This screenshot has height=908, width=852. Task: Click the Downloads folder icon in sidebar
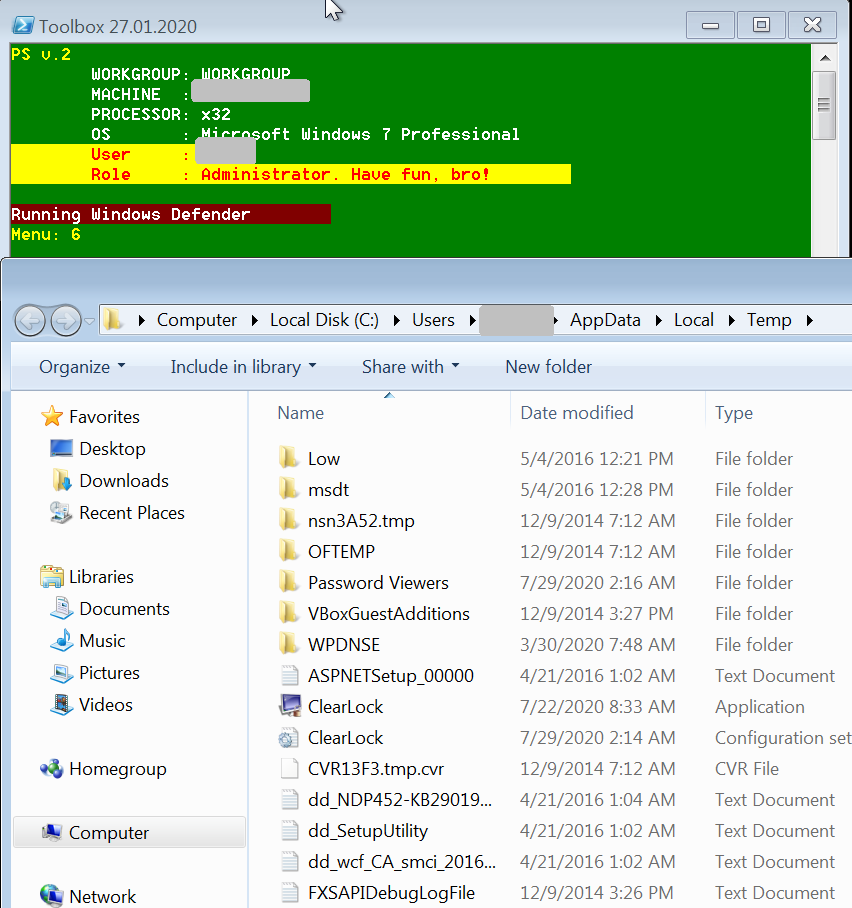(x=61, y=480)
